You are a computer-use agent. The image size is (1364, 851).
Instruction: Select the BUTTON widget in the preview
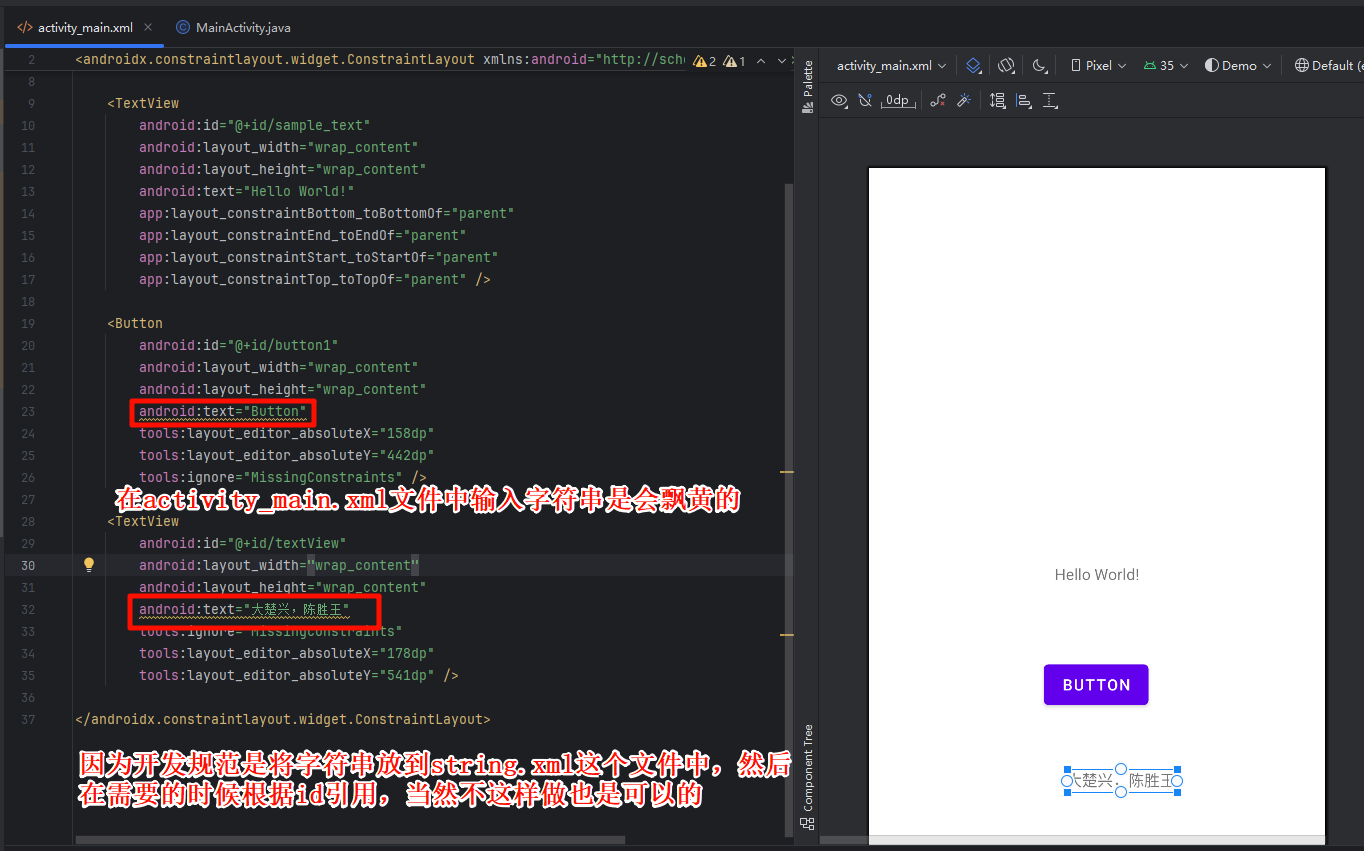point(1096,685)
